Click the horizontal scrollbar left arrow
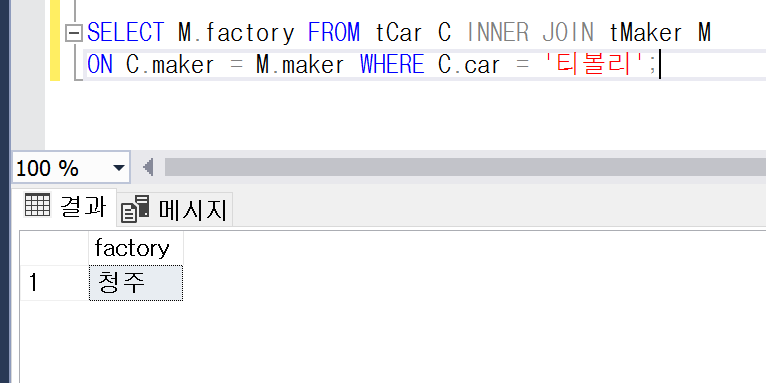 [x=148, y=167]
